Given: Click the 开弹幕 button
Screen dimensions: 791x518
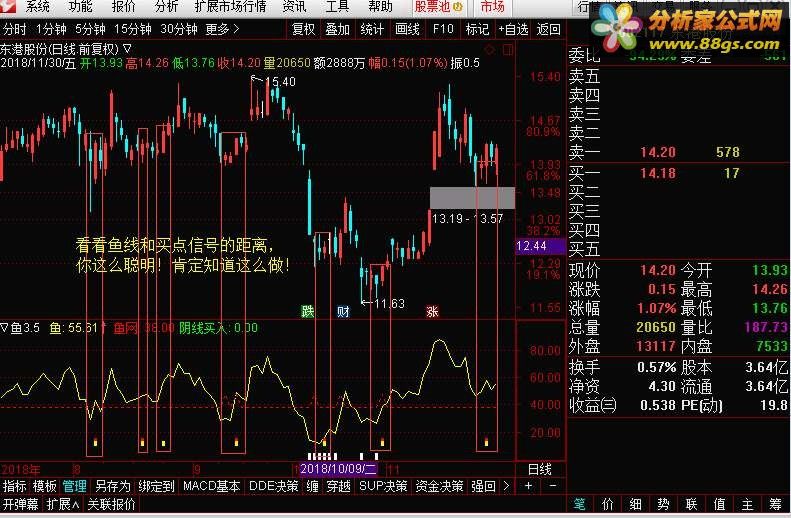Looking at the screenshot, I should click(x=20, y=504).
